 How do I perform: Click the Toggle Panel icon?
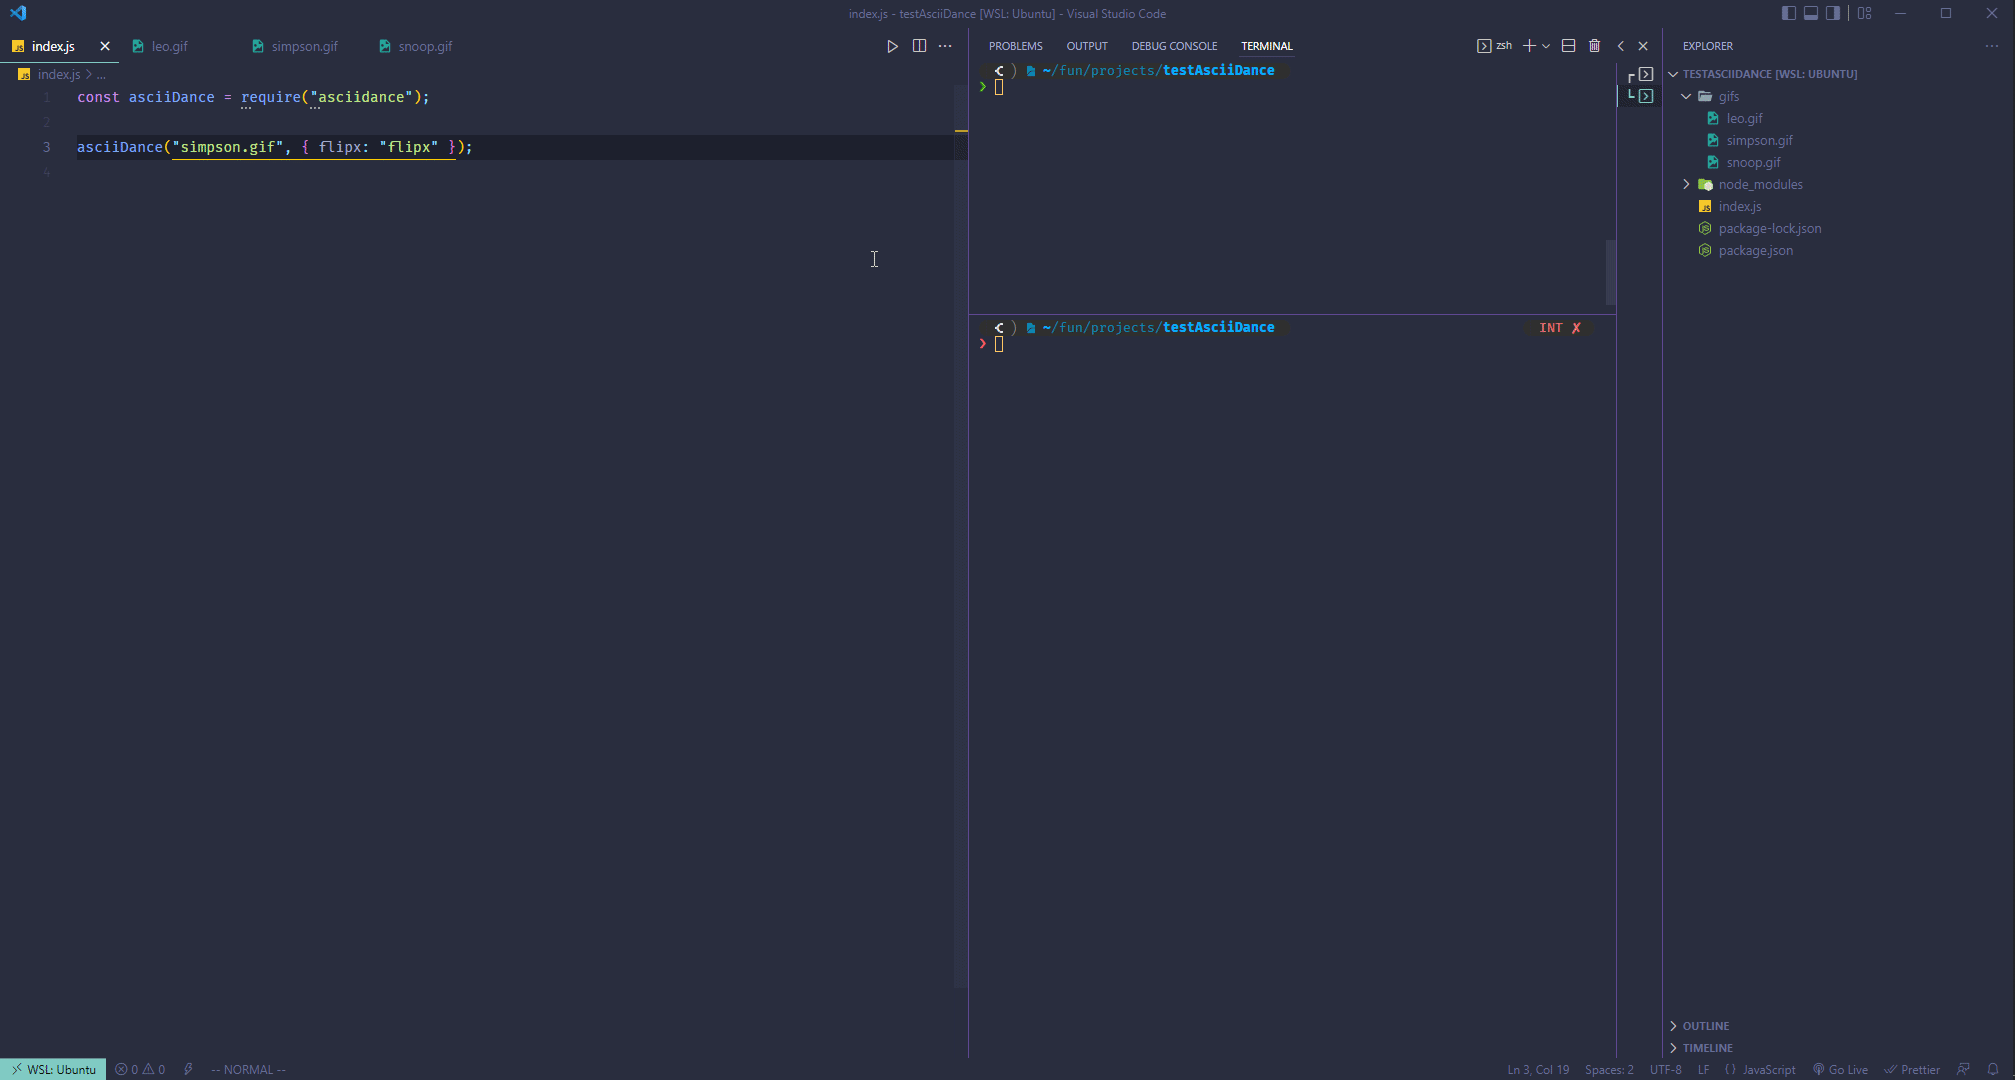point(1808,13)
